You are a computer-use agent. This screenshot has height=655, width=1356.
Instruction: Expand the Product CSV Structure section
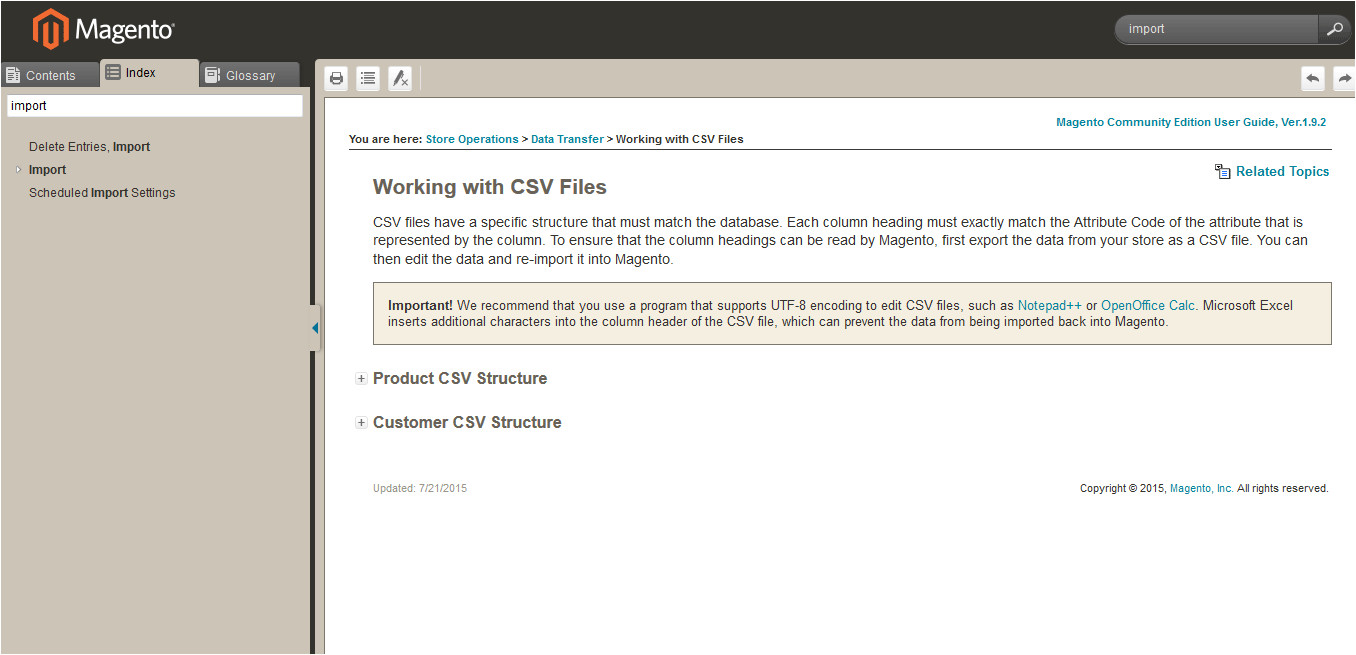(361, 379)
